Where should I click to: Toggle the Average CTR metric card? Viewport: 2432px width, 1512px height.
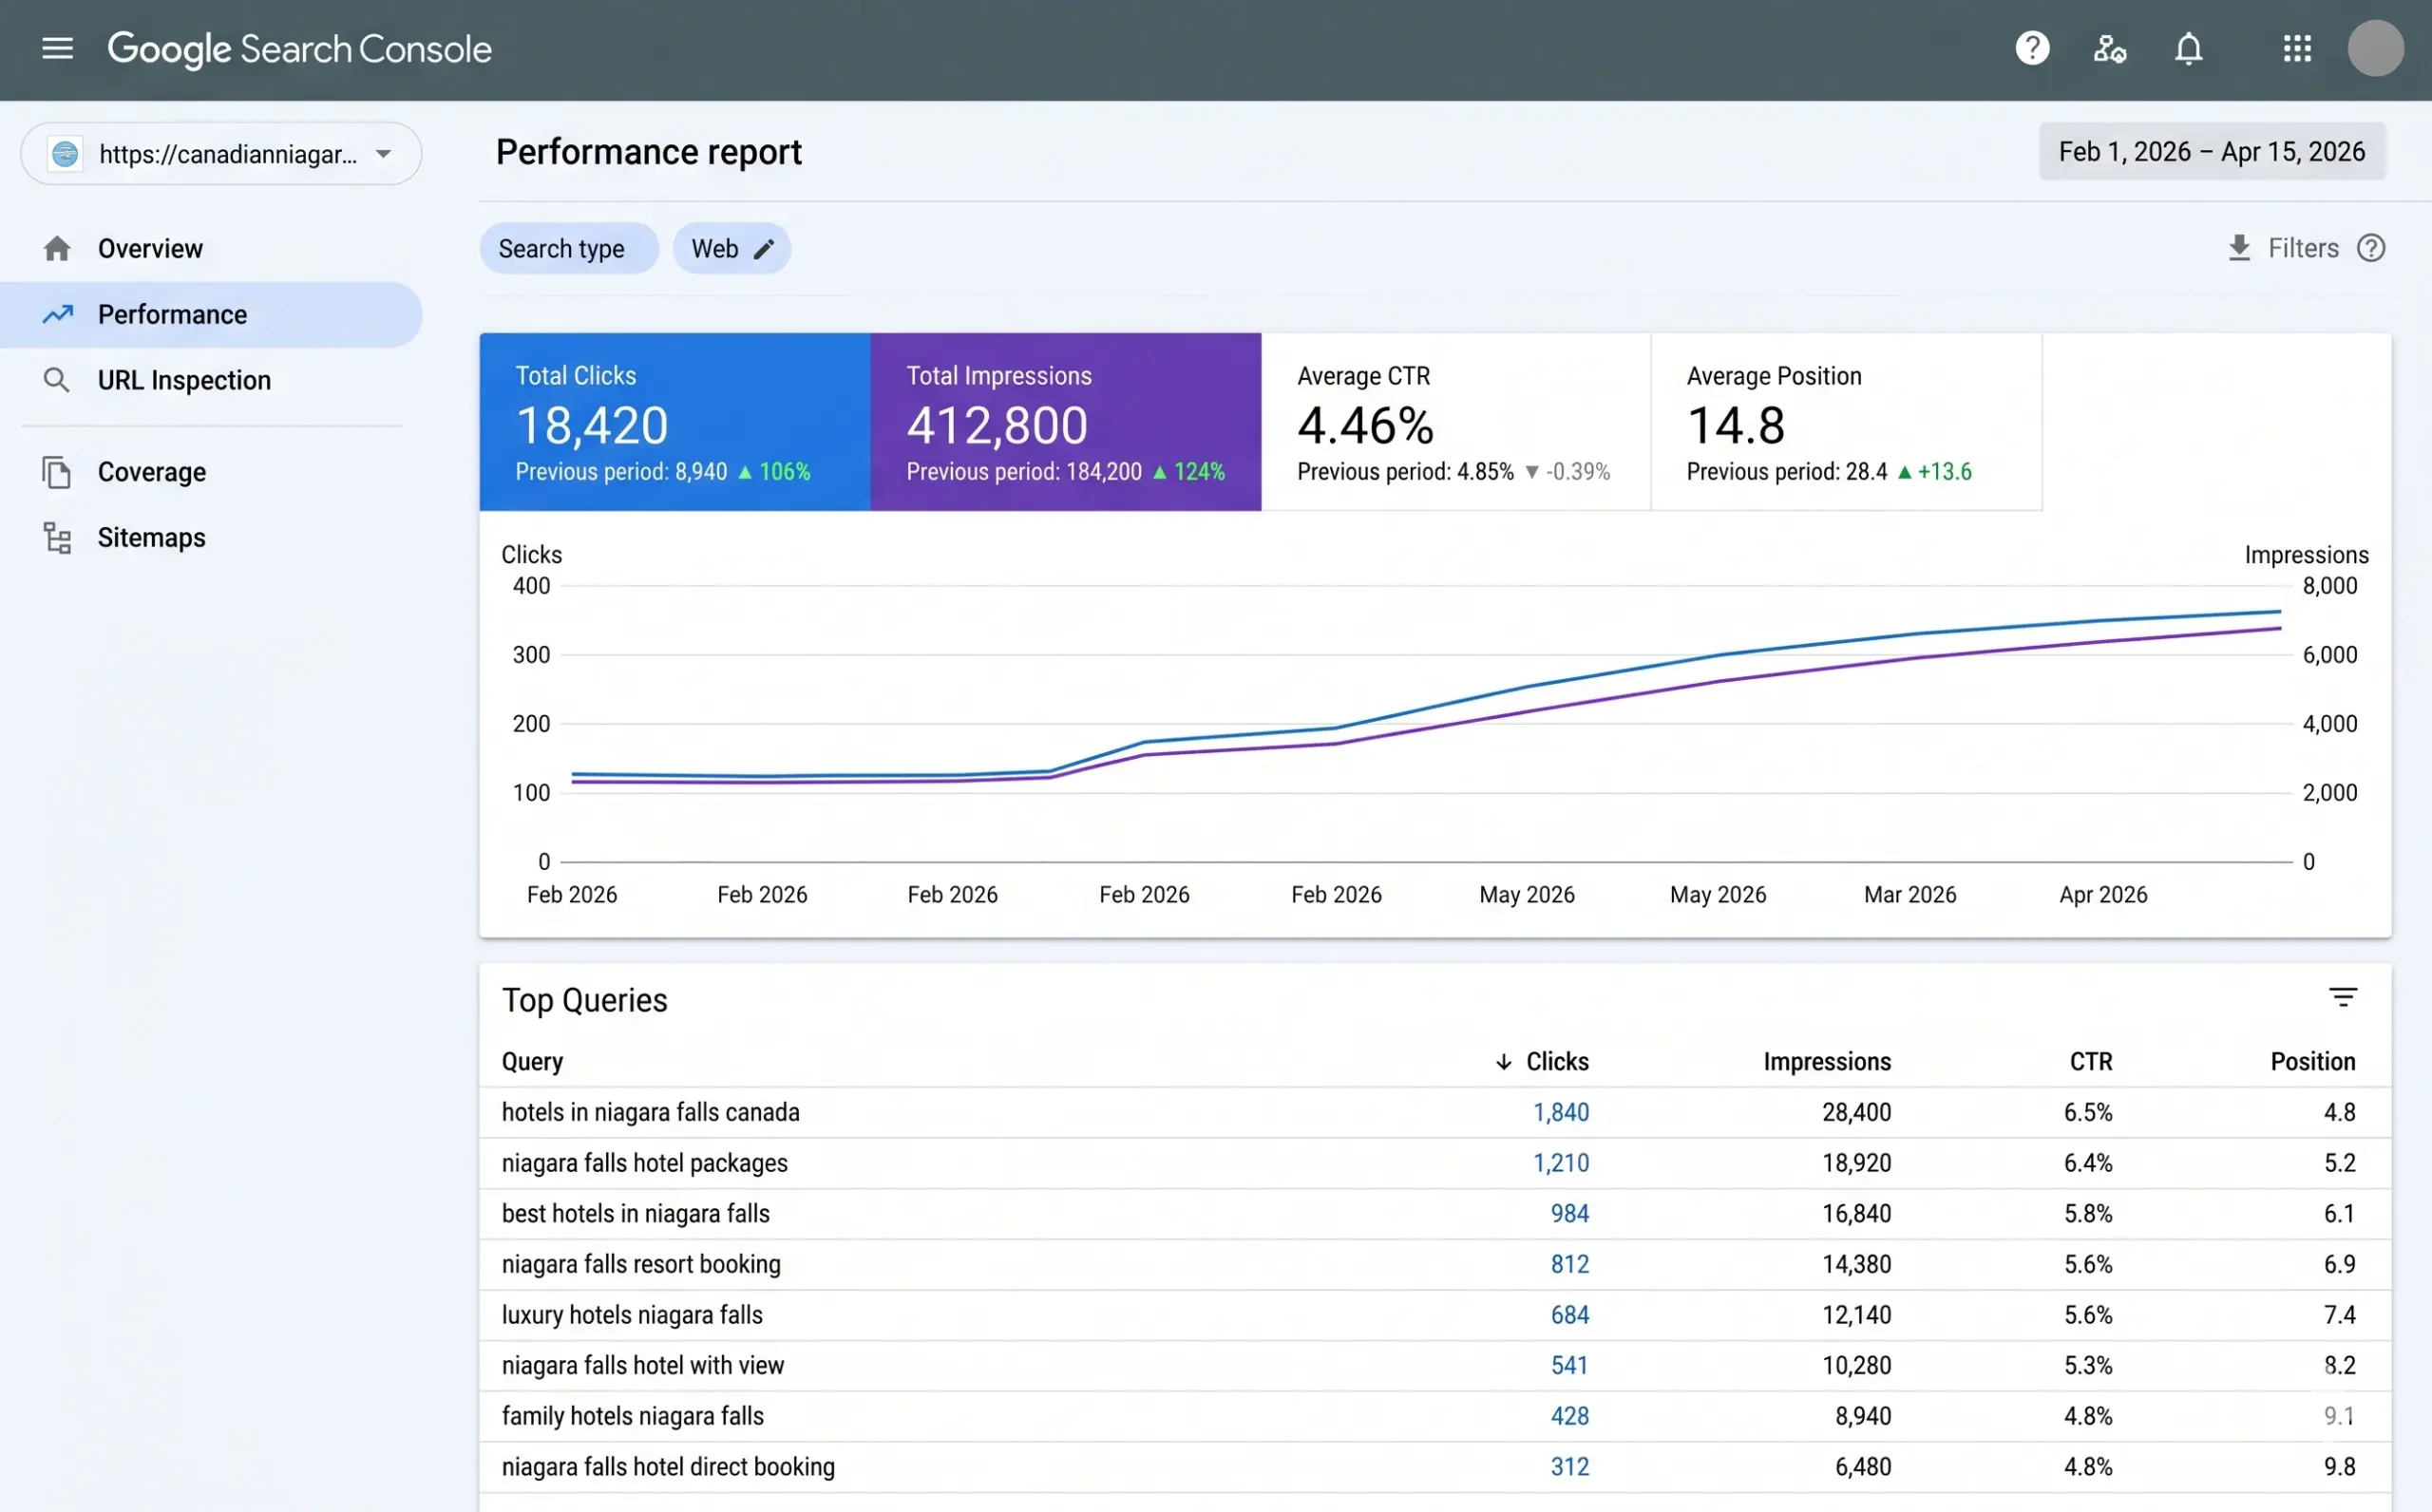pos(1456,422)
